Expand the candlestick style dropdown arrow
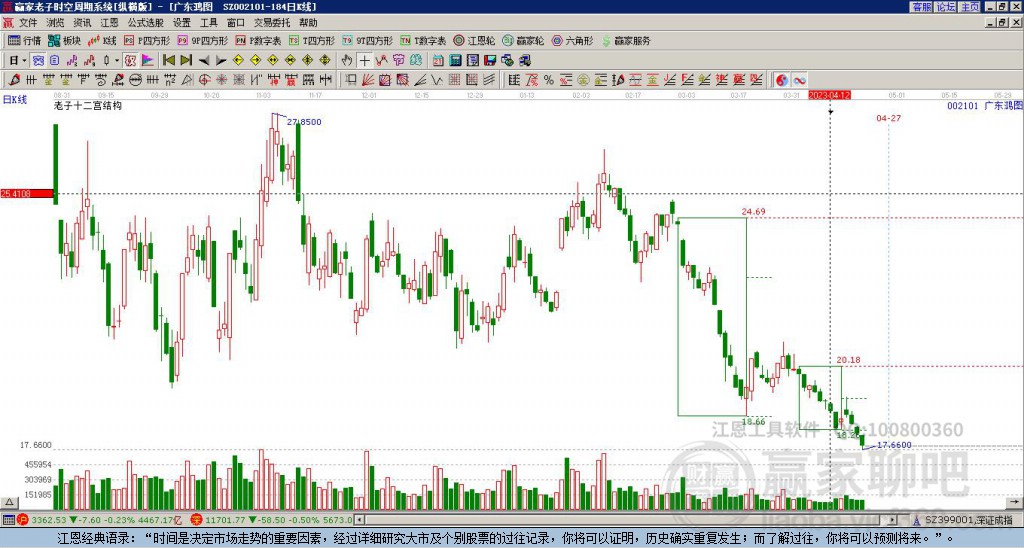This screenshot has width=1024, height=548. pyautogui.click(x=117, y=61)
